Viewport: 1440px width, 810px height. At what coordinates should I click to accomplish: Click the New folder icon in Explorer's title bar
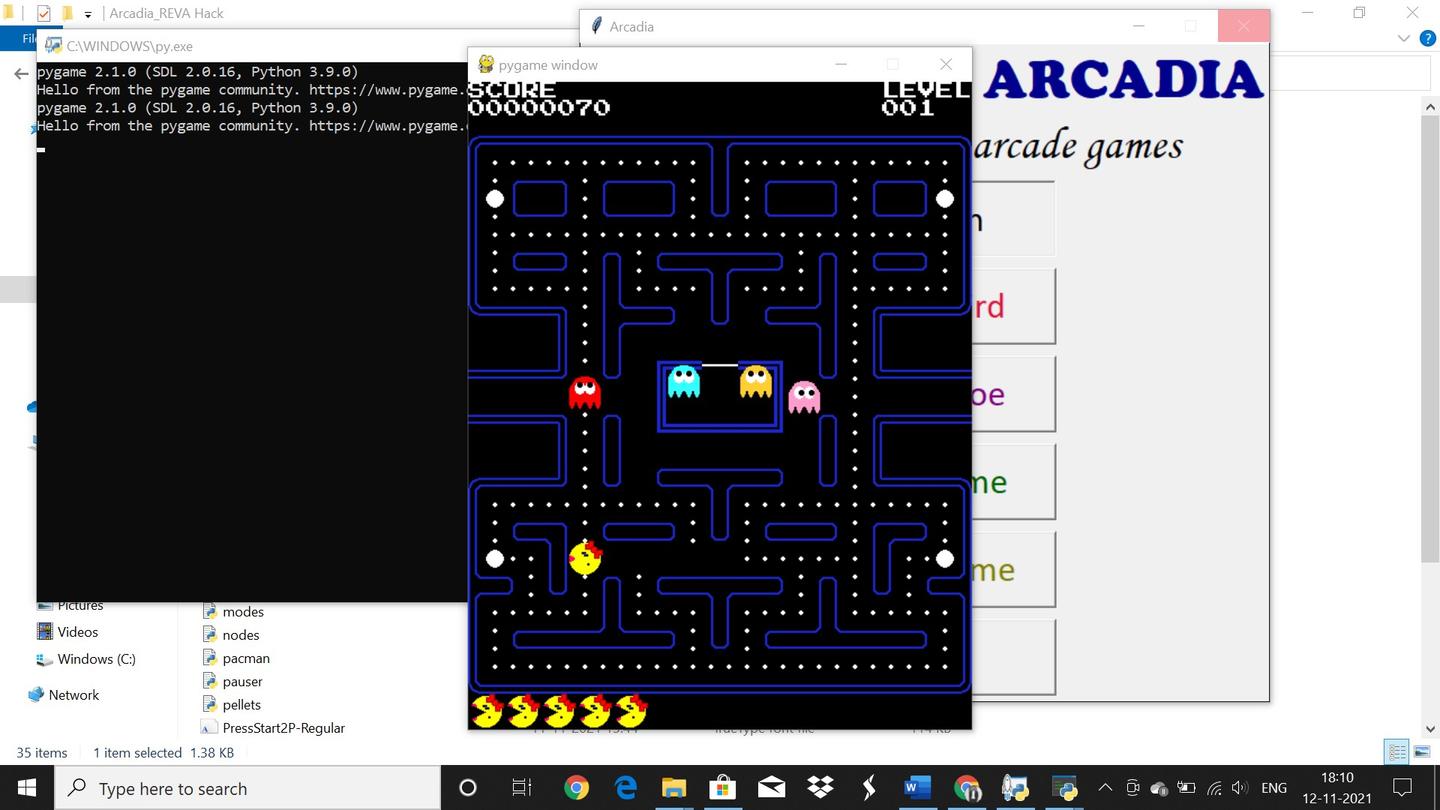click(x=67, y=13)
